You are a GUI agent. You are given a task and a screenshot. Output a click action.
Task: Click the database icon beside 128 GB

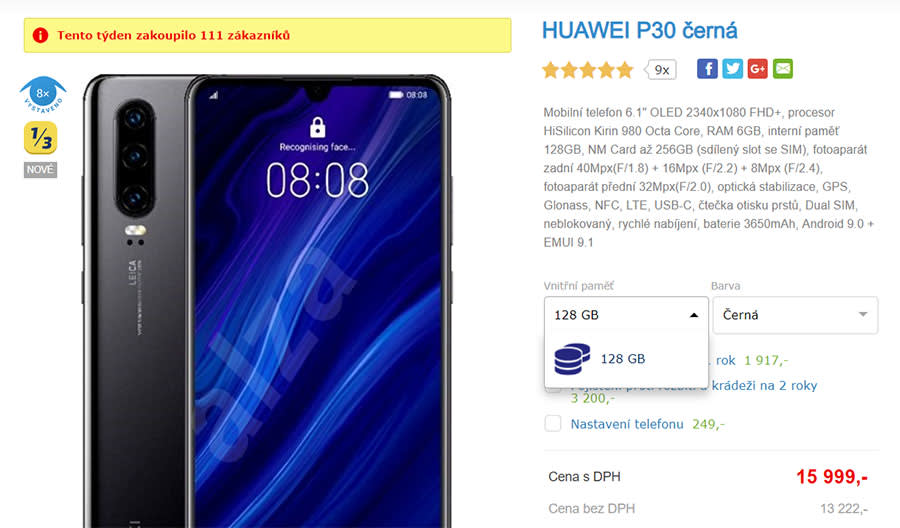point(572,359)
